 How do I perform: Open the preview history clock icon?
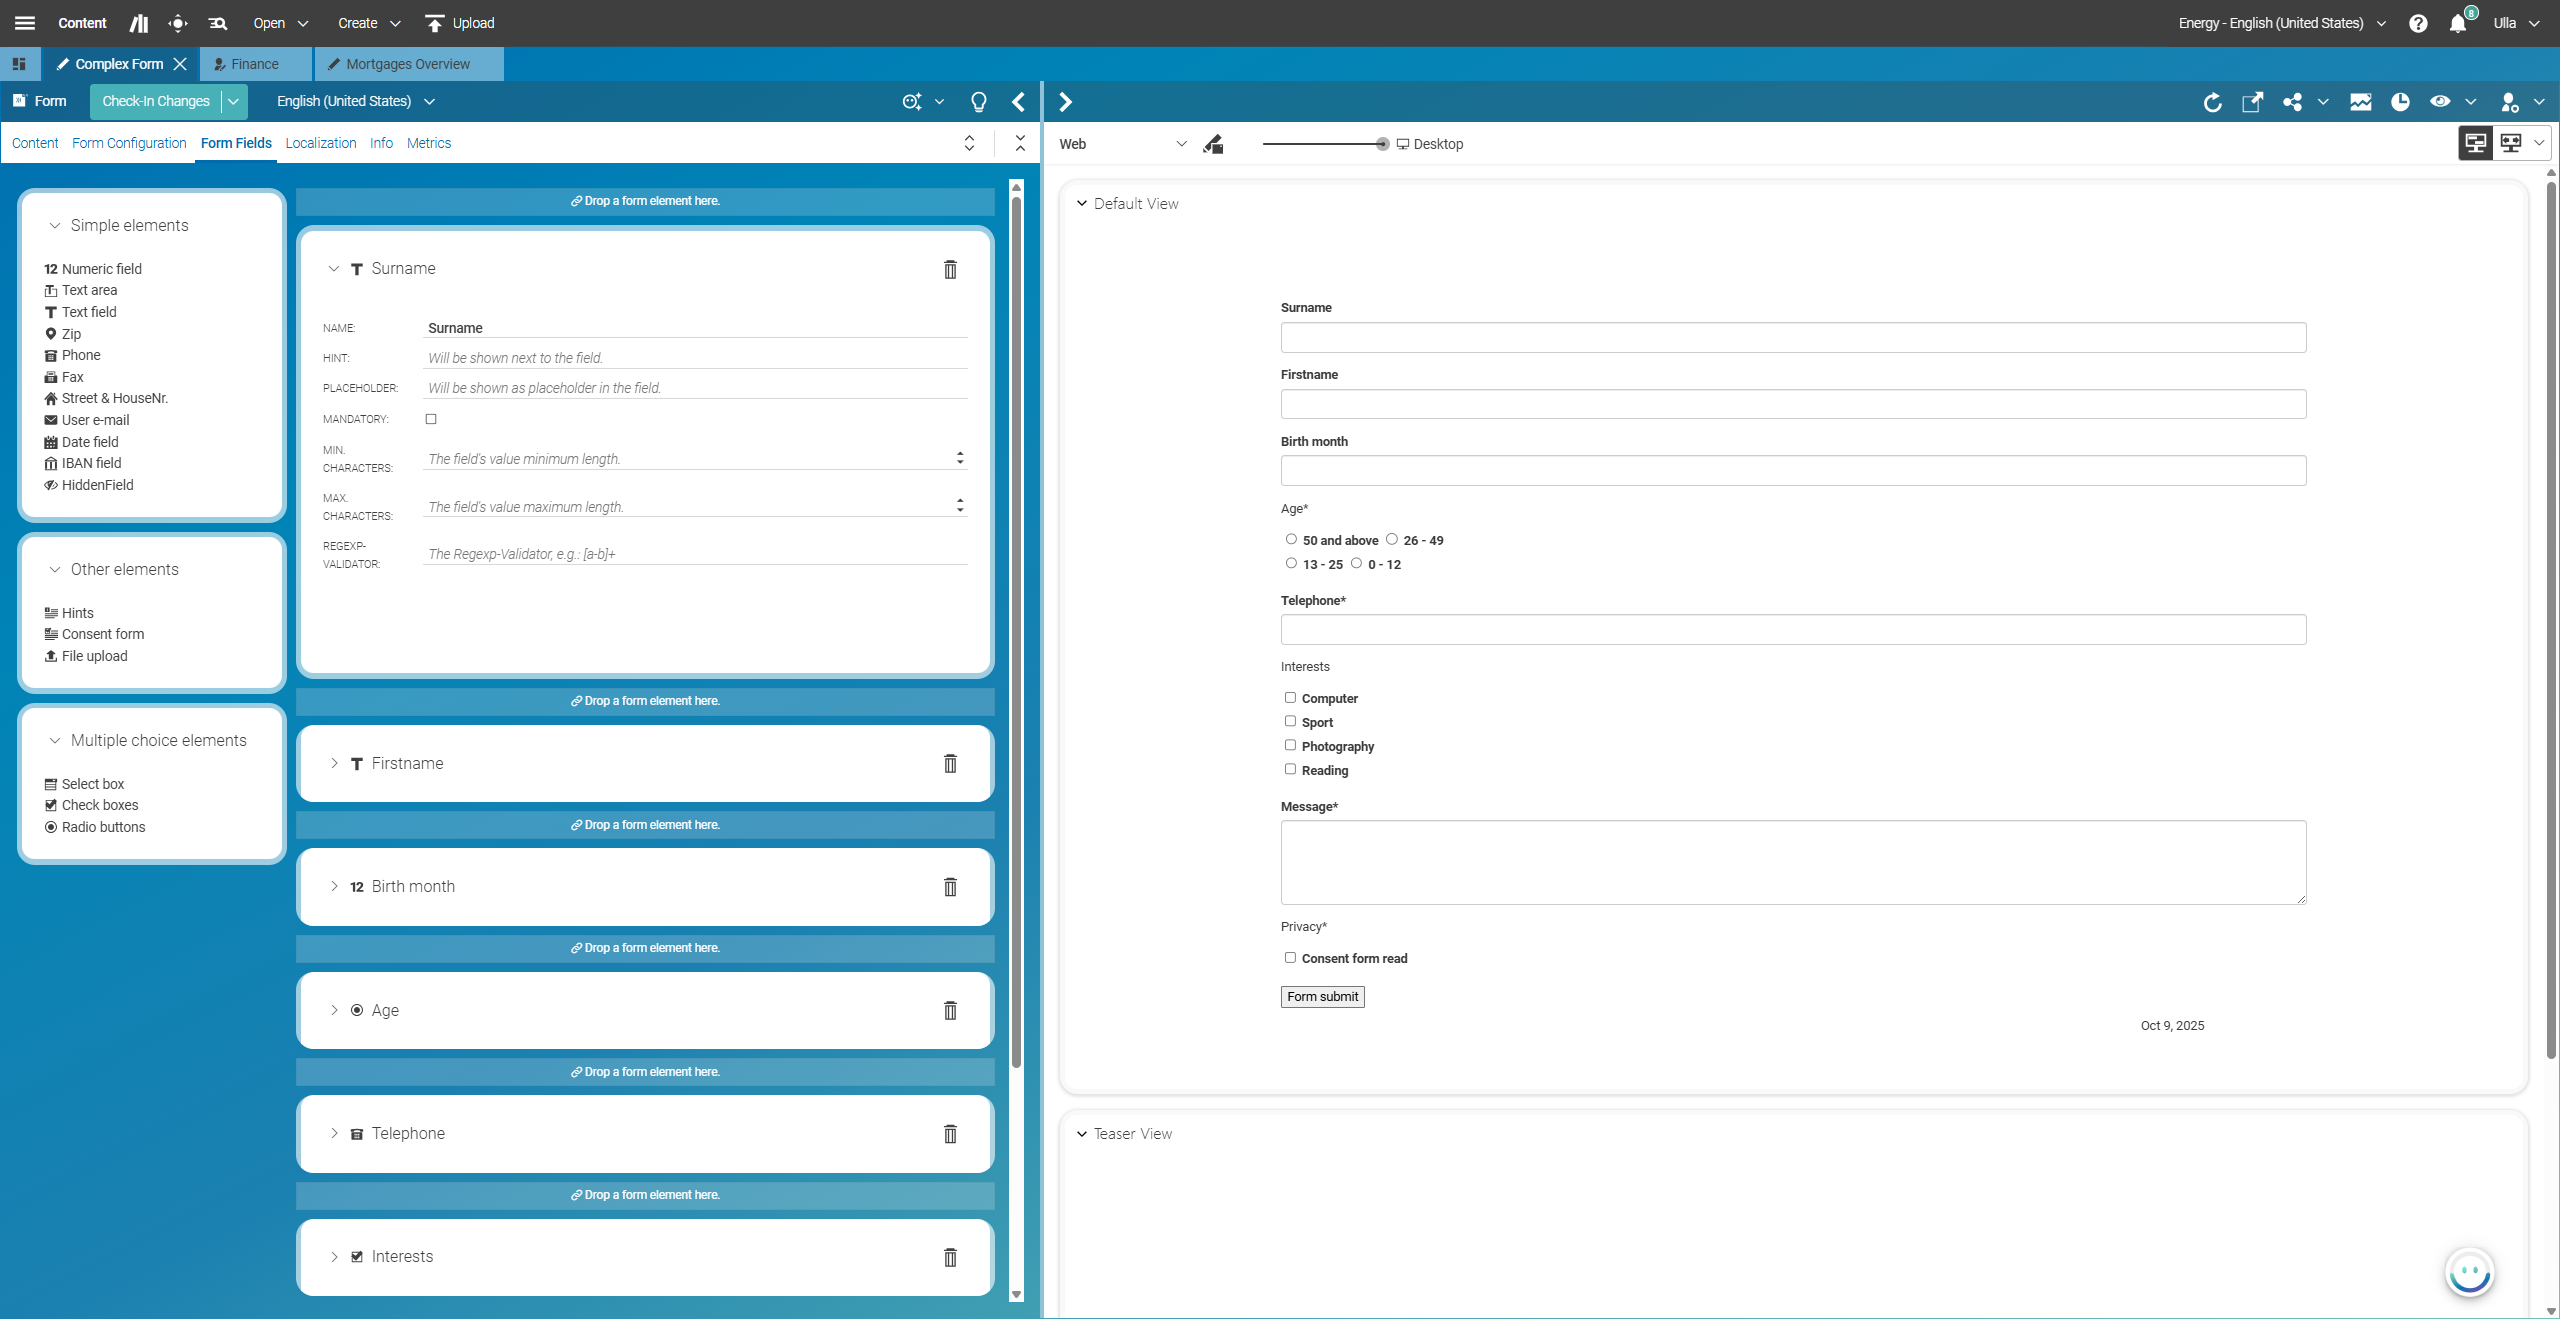click(x=2400, y=101)
